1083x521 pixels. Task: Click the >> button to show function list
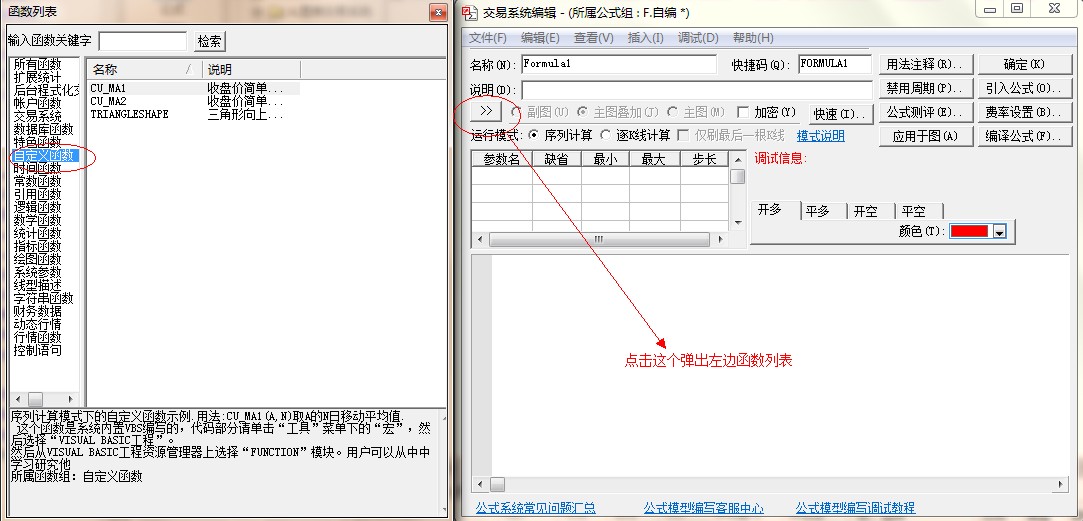click(486, 111)
